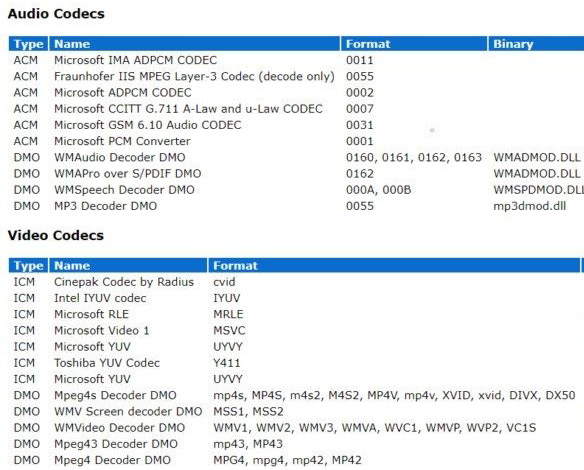Screen dimensions: 584x470
Task: Click video format 'MPG4, mpg4, mp42, MP42'
Action: click(287, 460)
